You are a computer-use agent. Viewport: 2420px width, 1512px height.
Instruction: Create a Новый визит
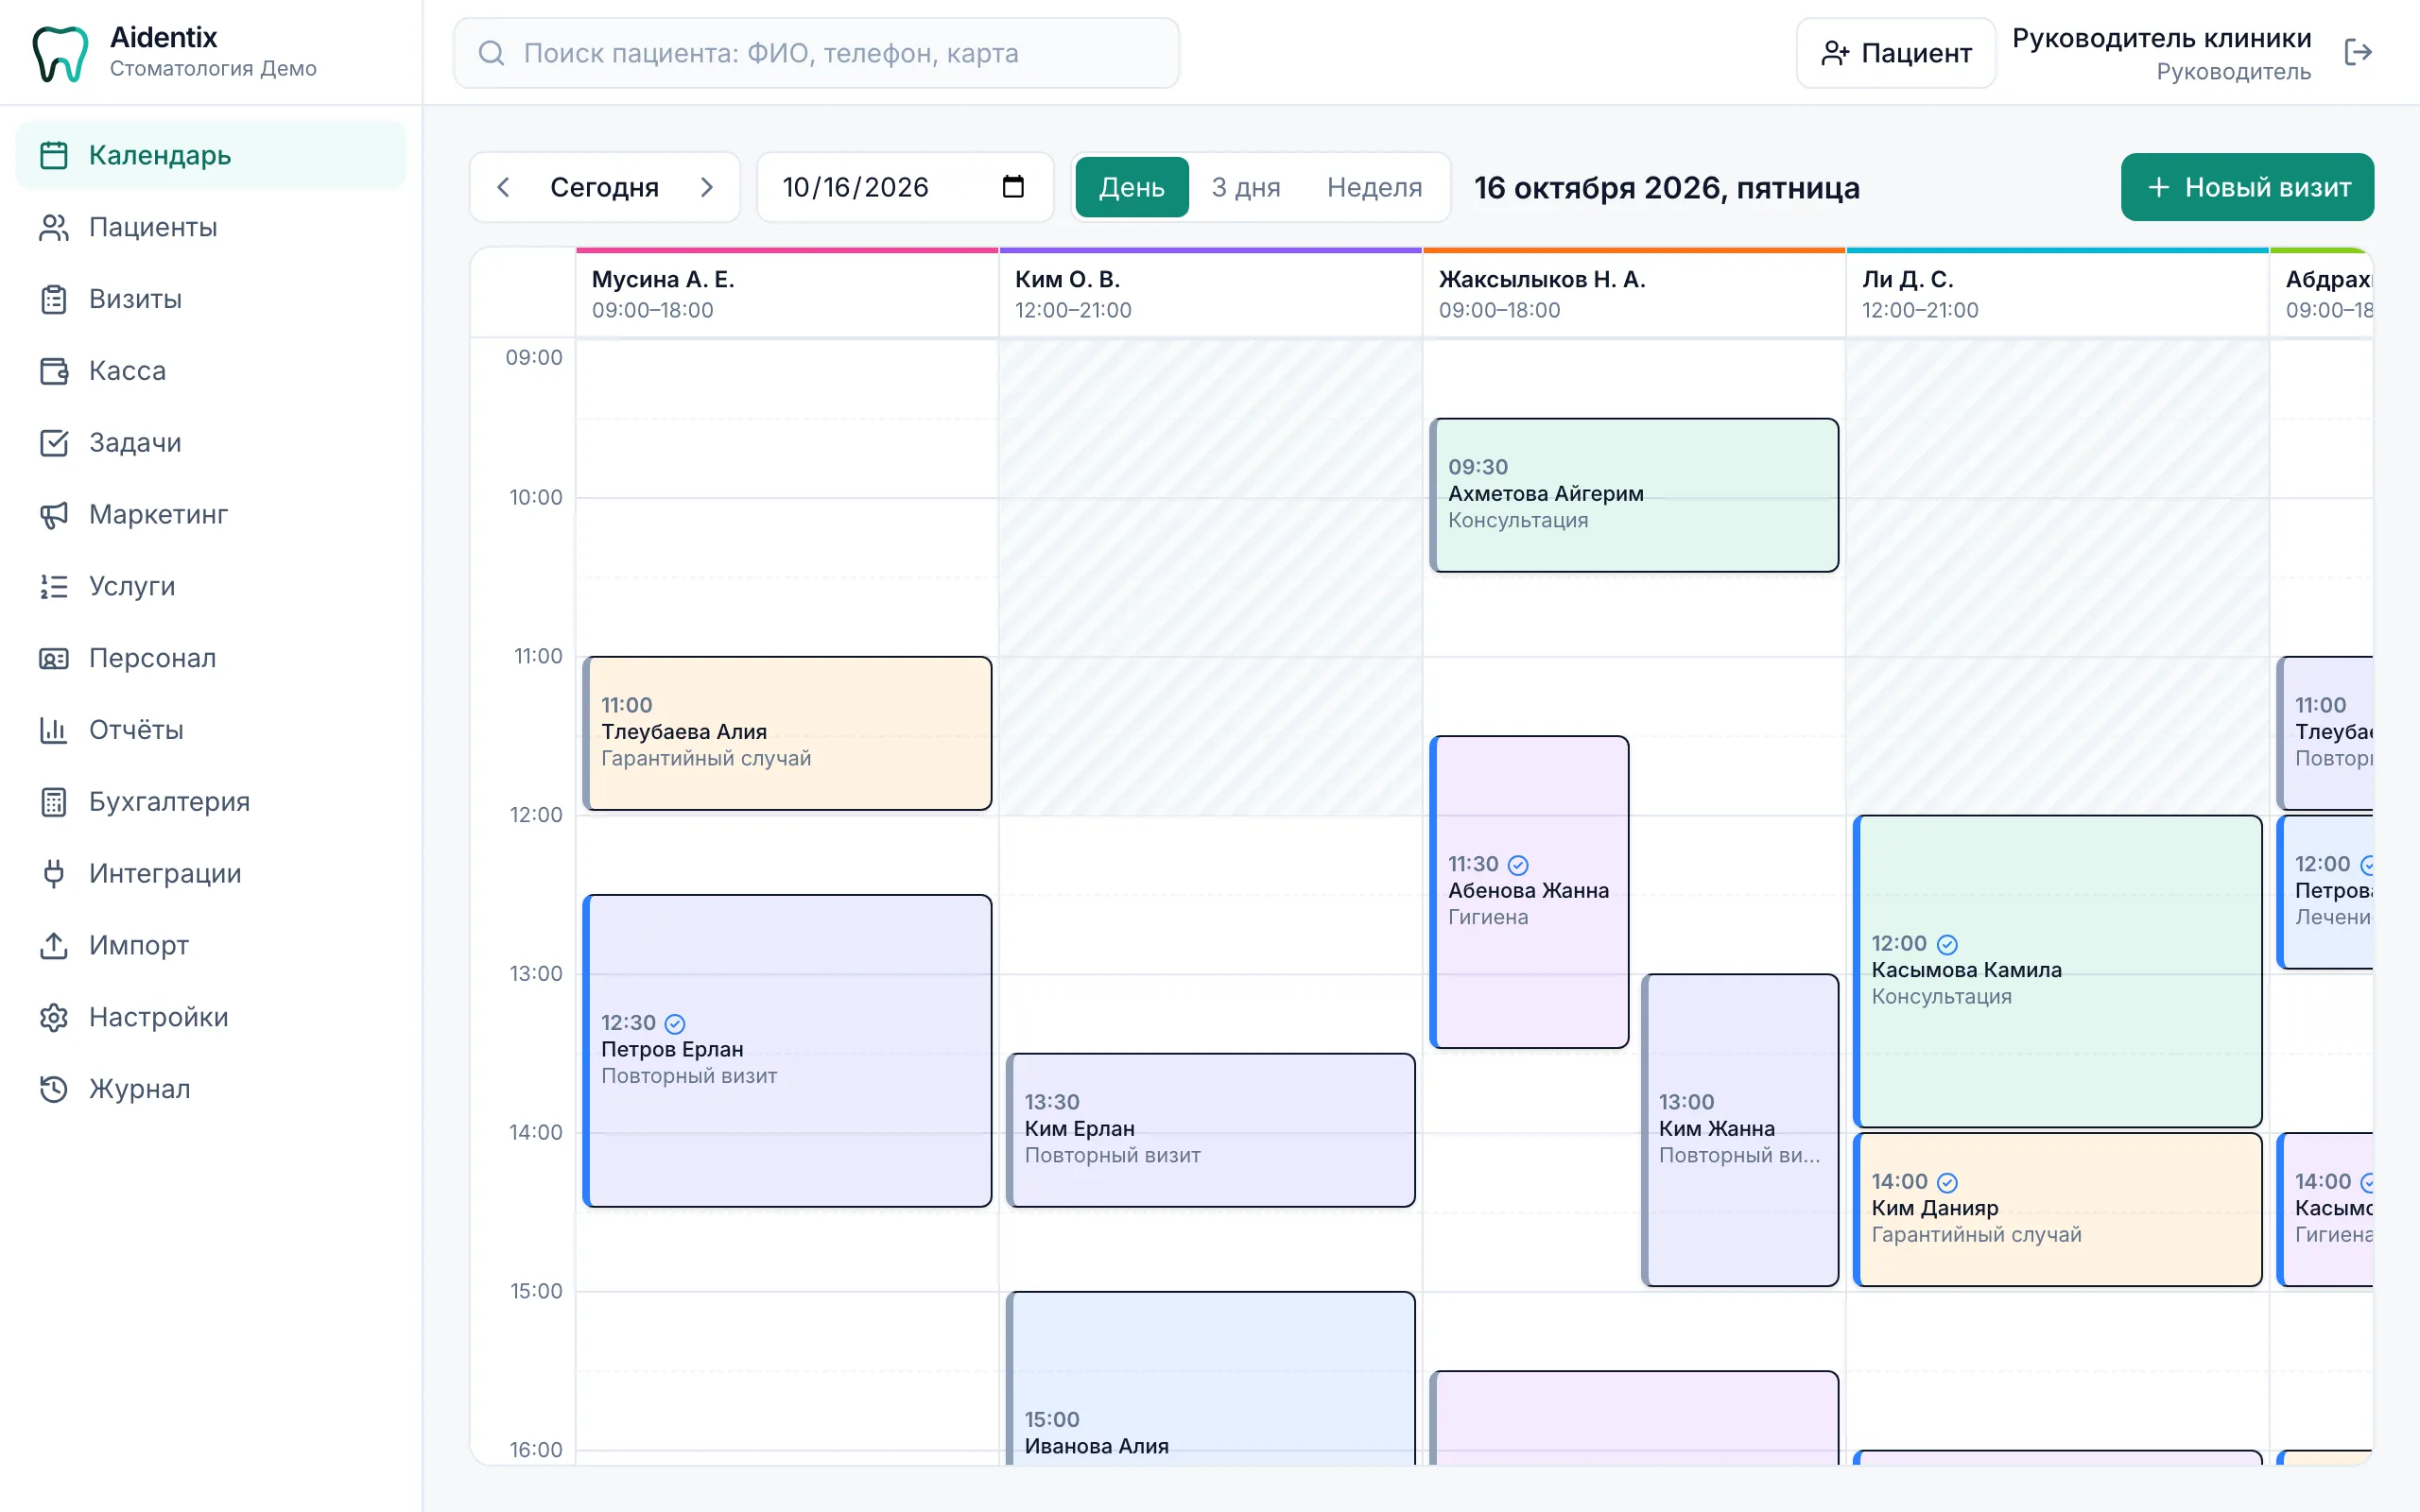coord(2247,187)
